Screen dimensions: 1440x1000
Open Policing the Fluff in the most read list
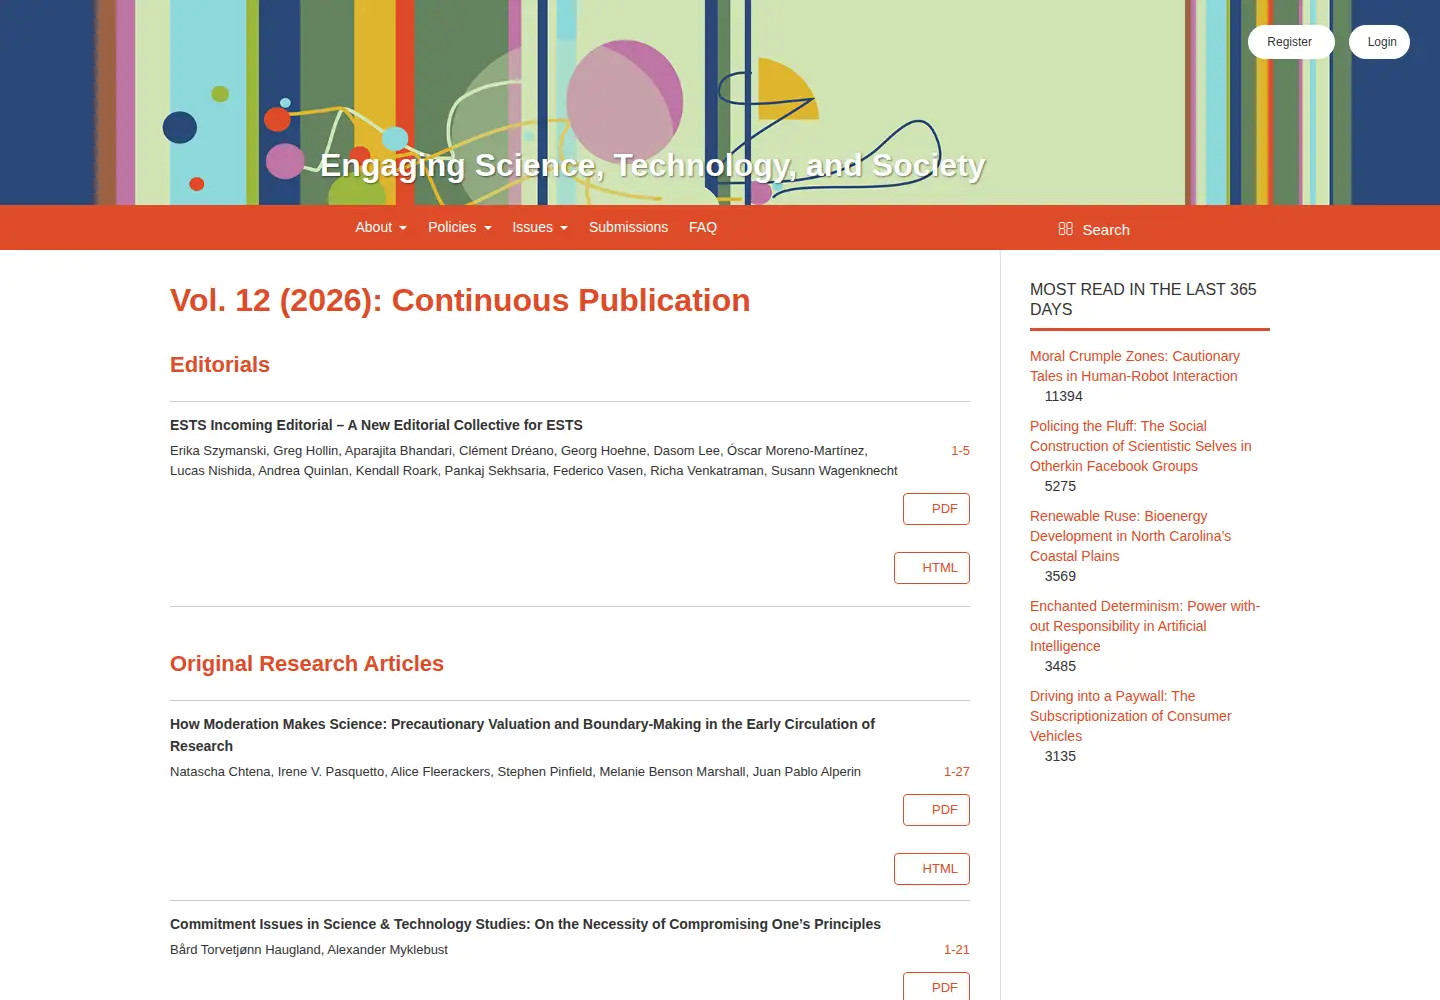(1141, 446)
